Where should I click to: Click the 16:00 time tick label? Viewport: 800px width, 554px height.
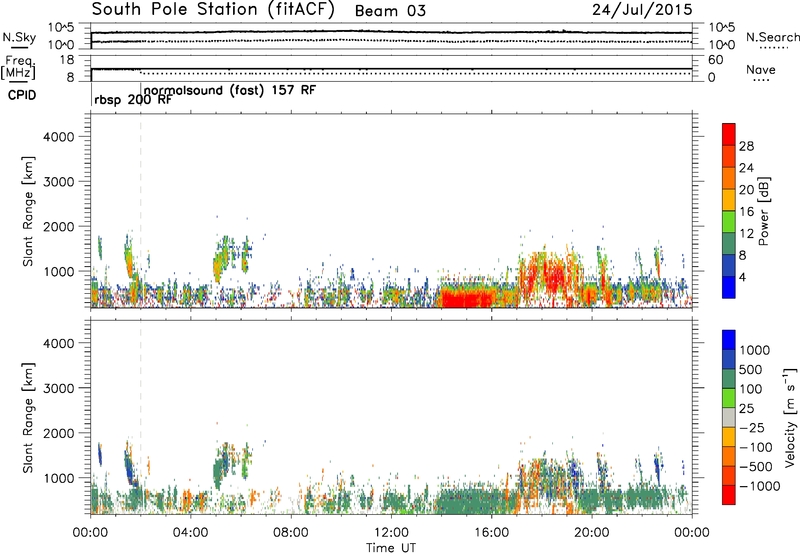pos(491,533)
